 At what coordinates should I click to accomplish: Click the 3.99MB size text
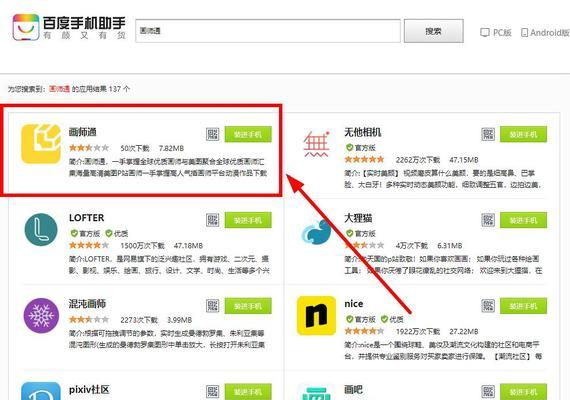tap(179, 320)
